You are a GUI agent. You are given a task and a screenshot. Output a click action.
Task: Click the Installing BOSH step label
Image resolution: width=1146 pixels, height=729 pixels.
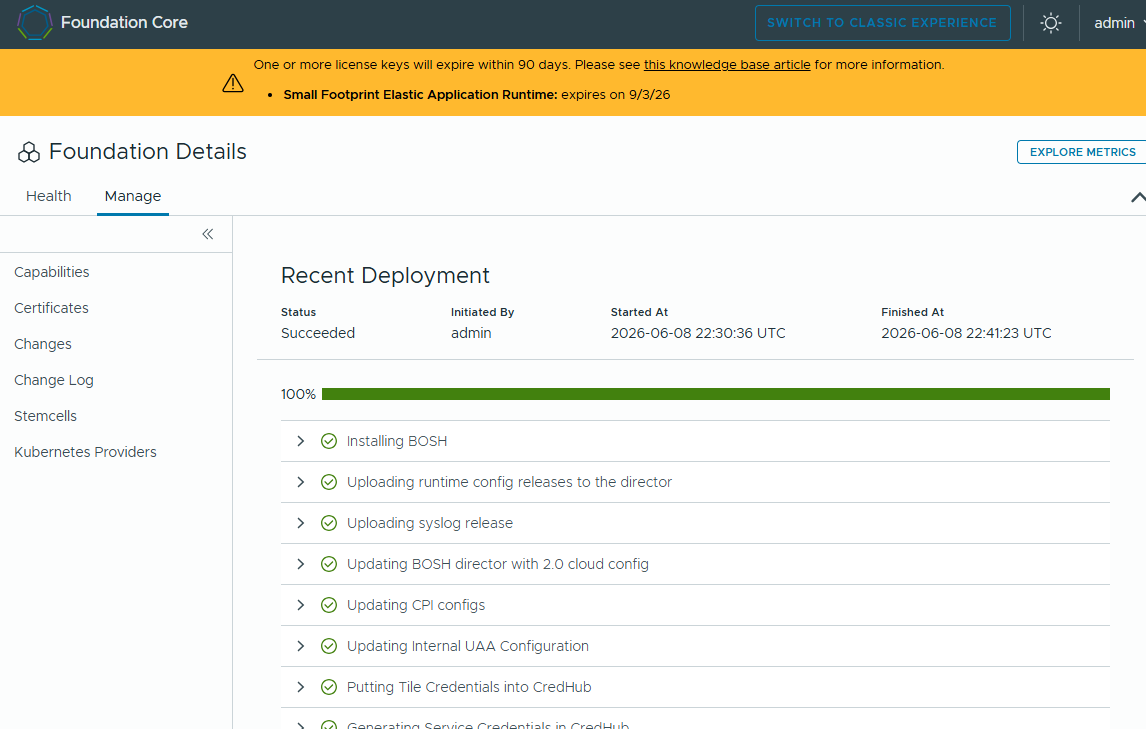pyautogui.click(x=397, y=441)
